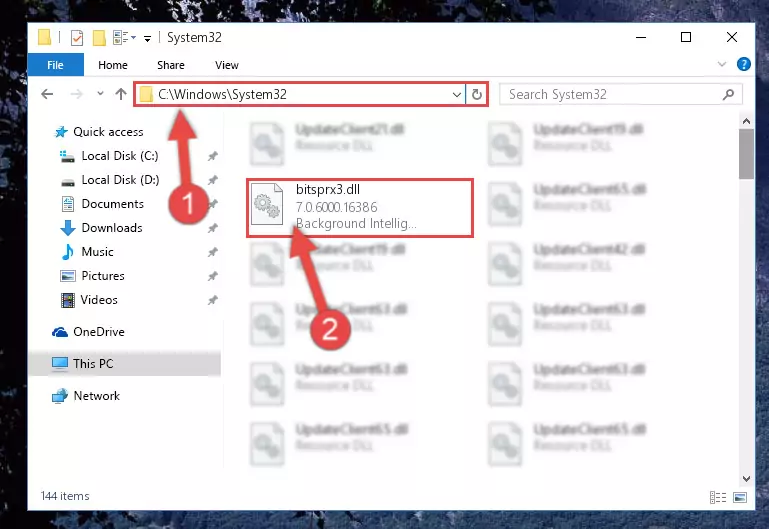
Task: Click the scroll down arrow of file list
Action: (746, 479)
